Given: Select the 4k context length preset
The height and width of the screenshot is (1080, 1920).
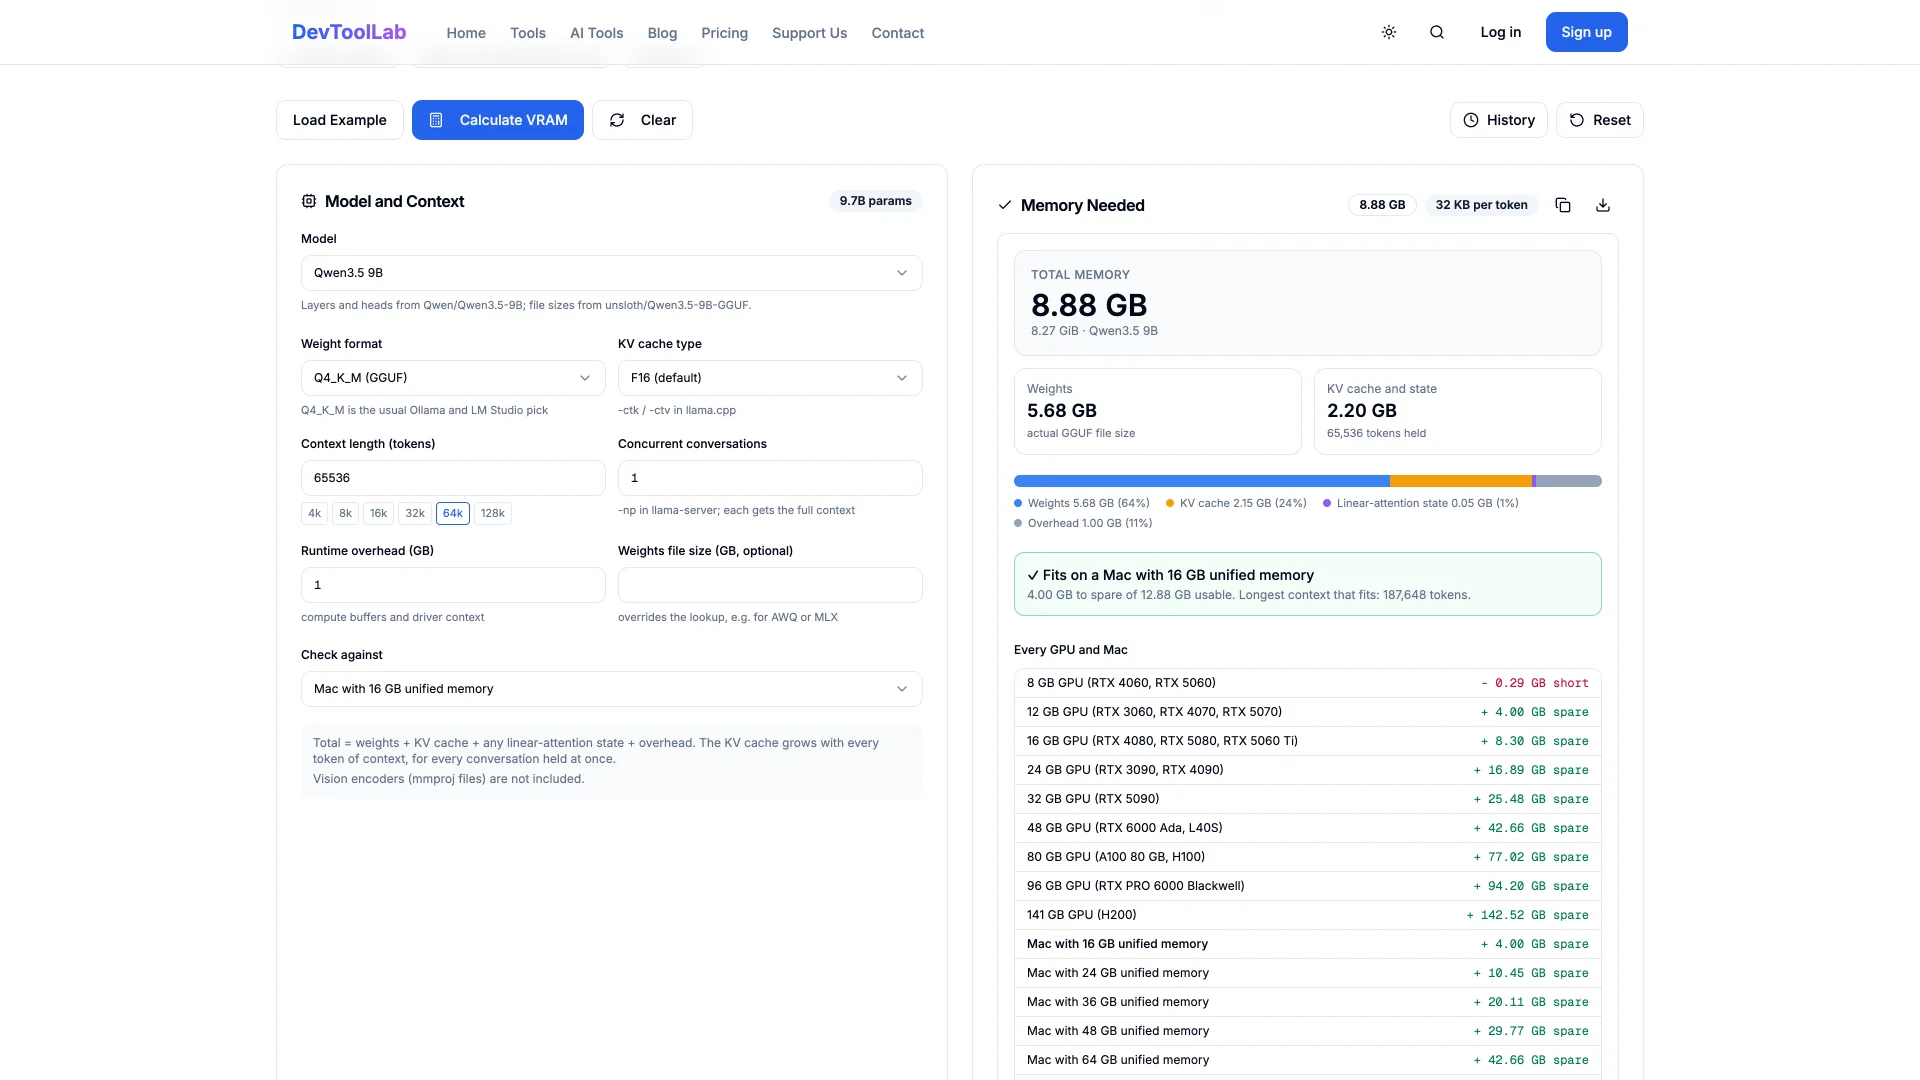Looking at the screenshot, I should coord(314,513).
